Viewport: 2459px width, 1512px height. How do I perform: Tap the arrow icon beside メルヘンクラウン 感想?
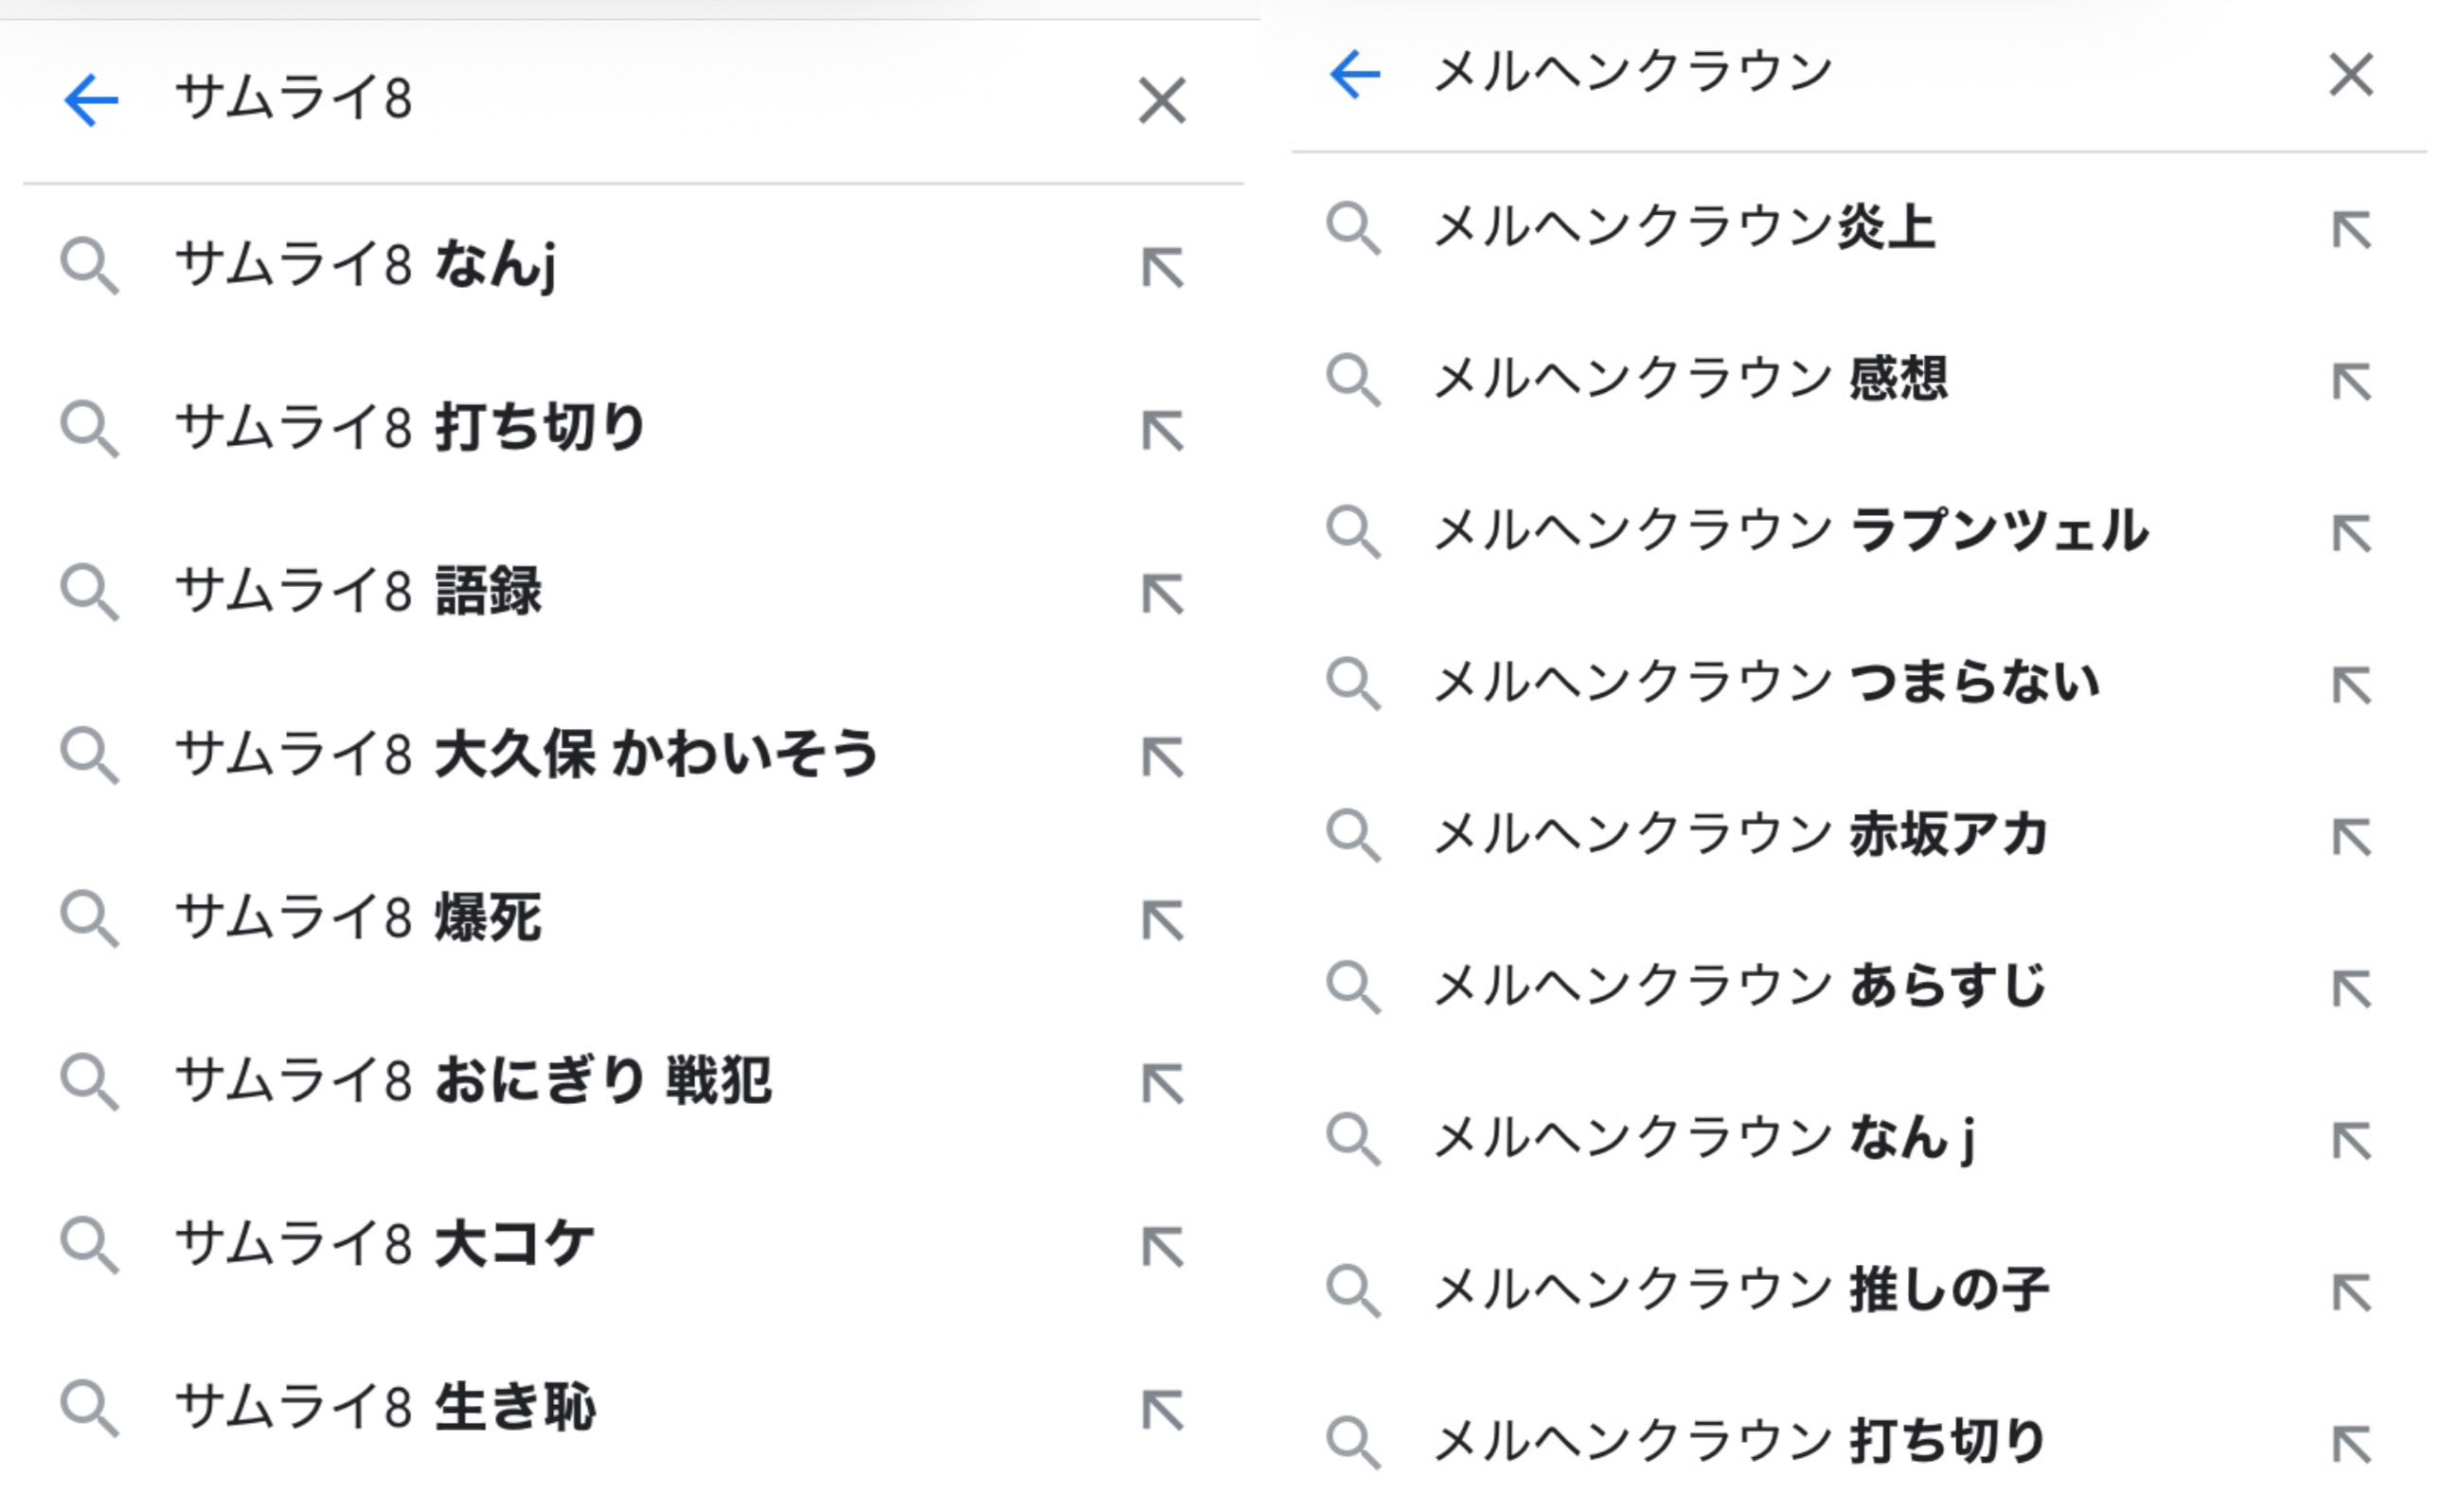coord(2352,381)
